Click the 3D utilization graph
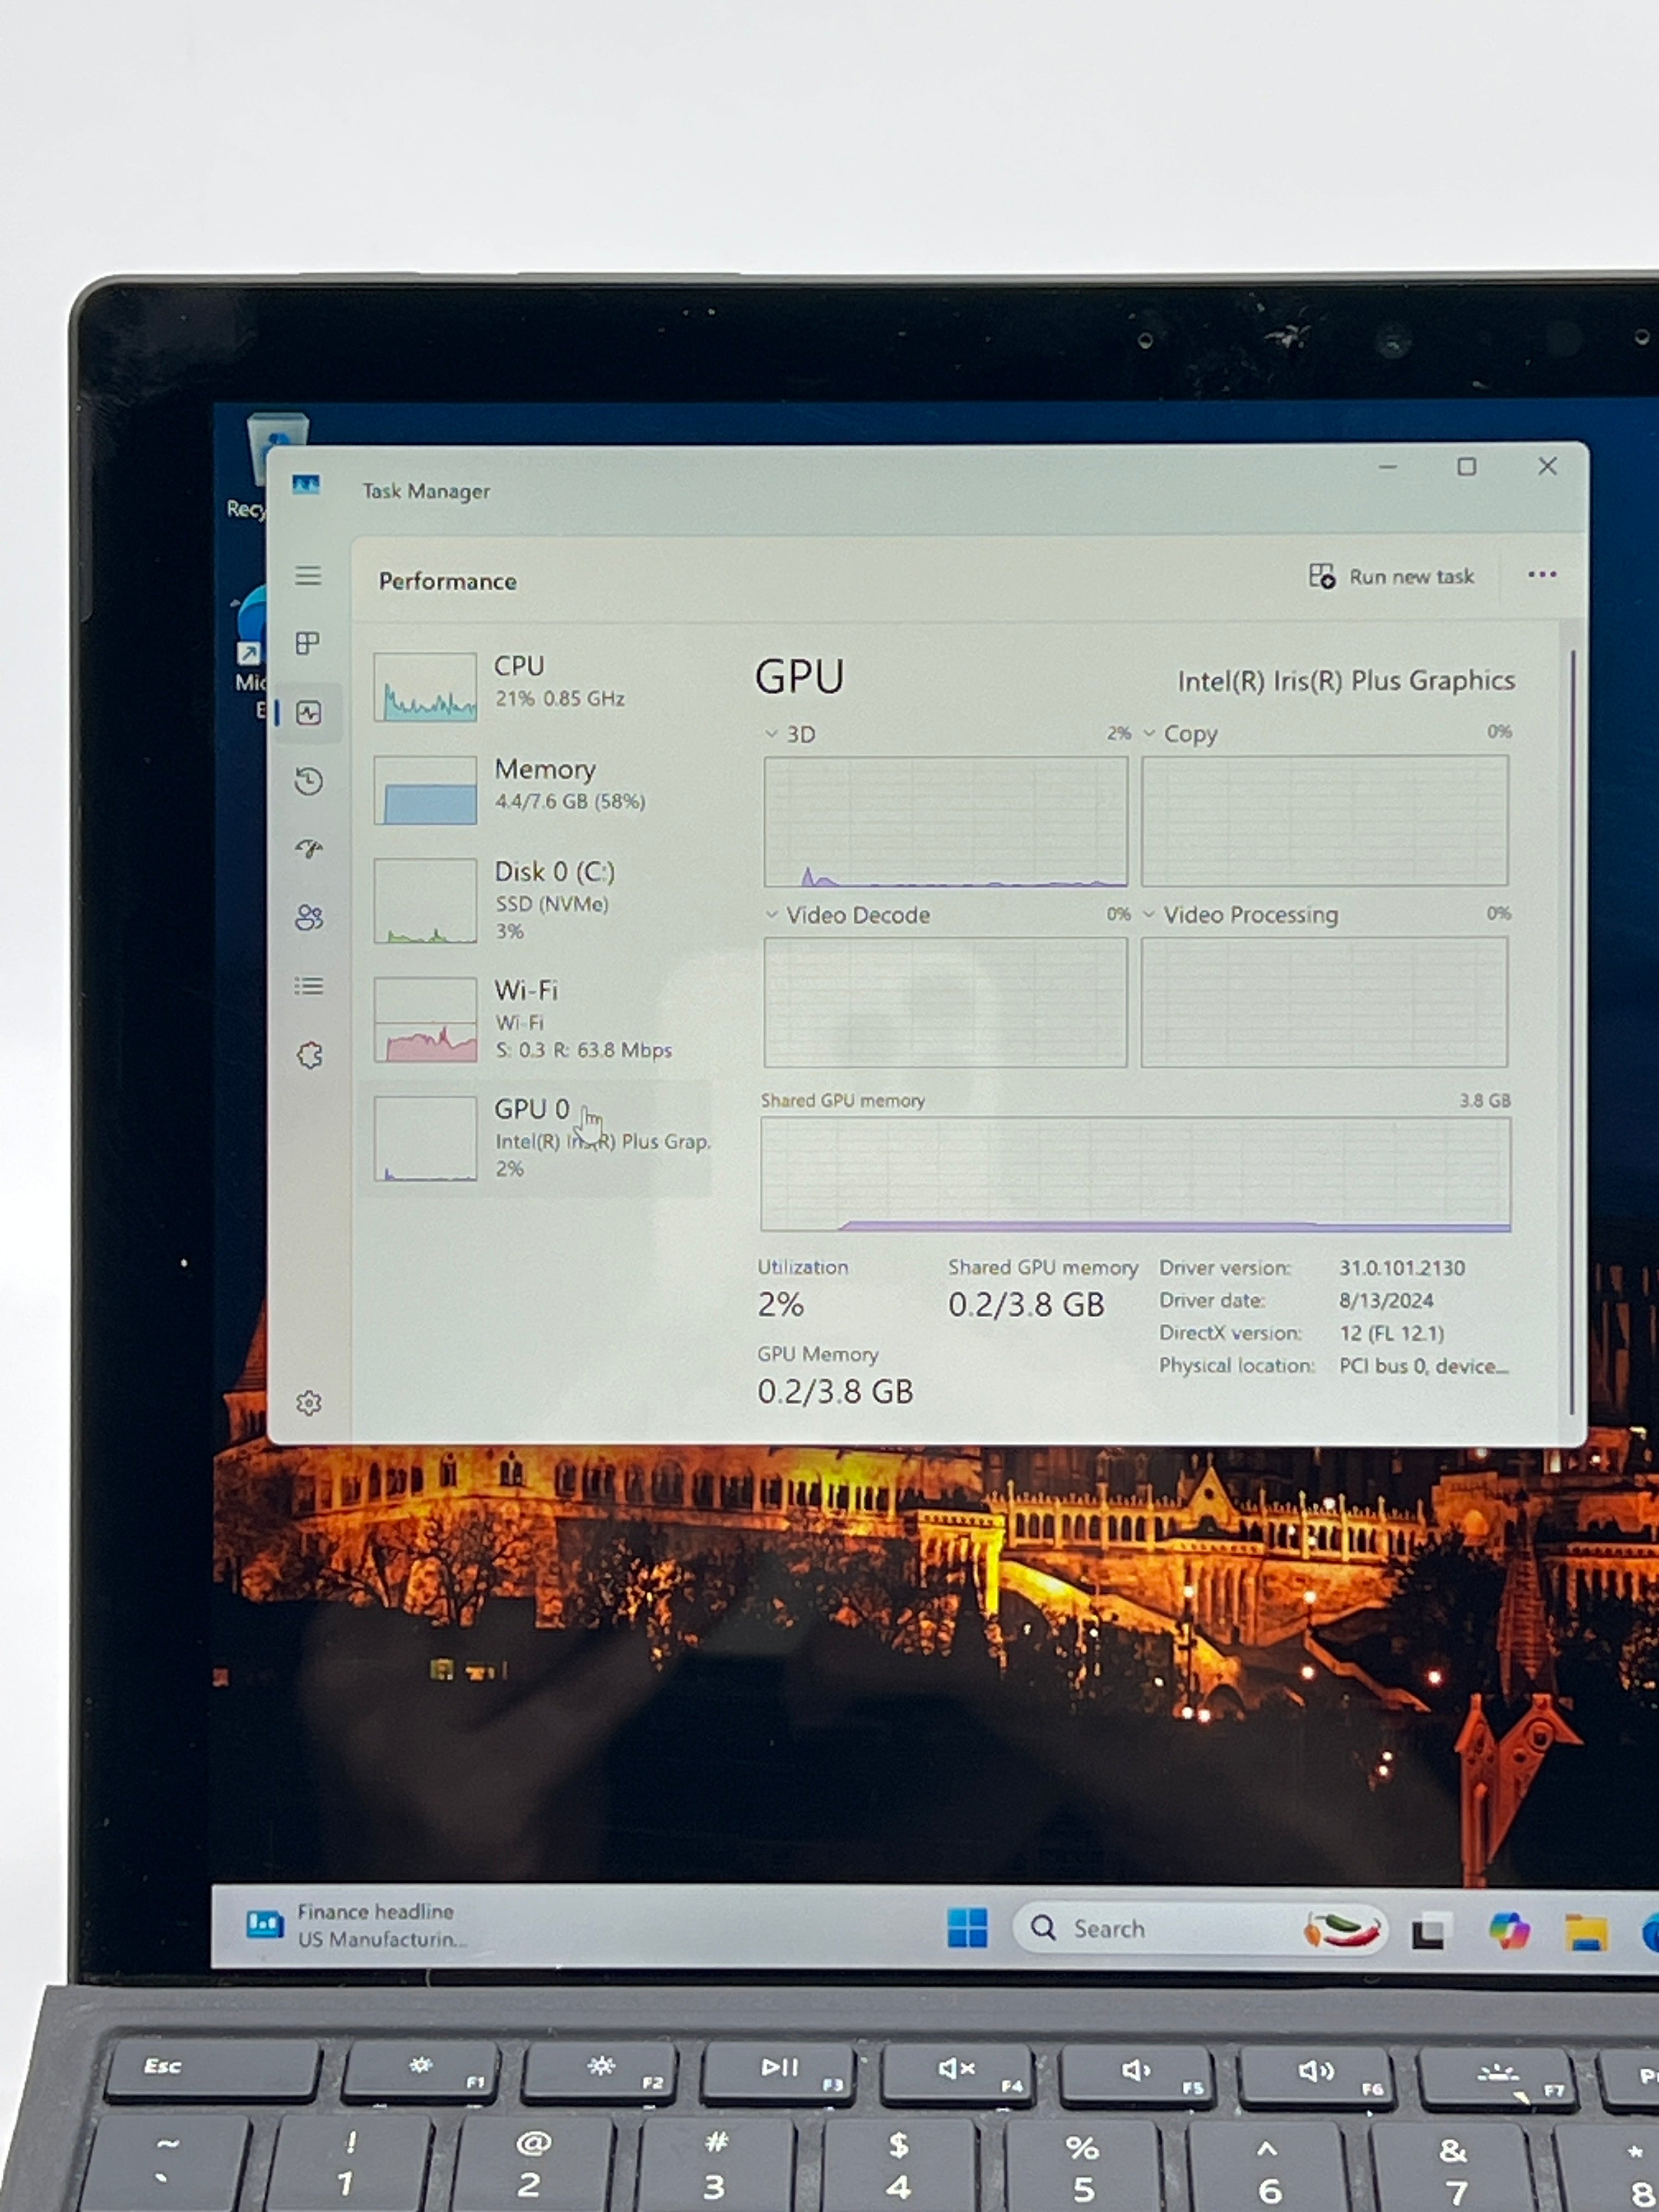The image size is (1659, 2212). [x=946, y=821]
